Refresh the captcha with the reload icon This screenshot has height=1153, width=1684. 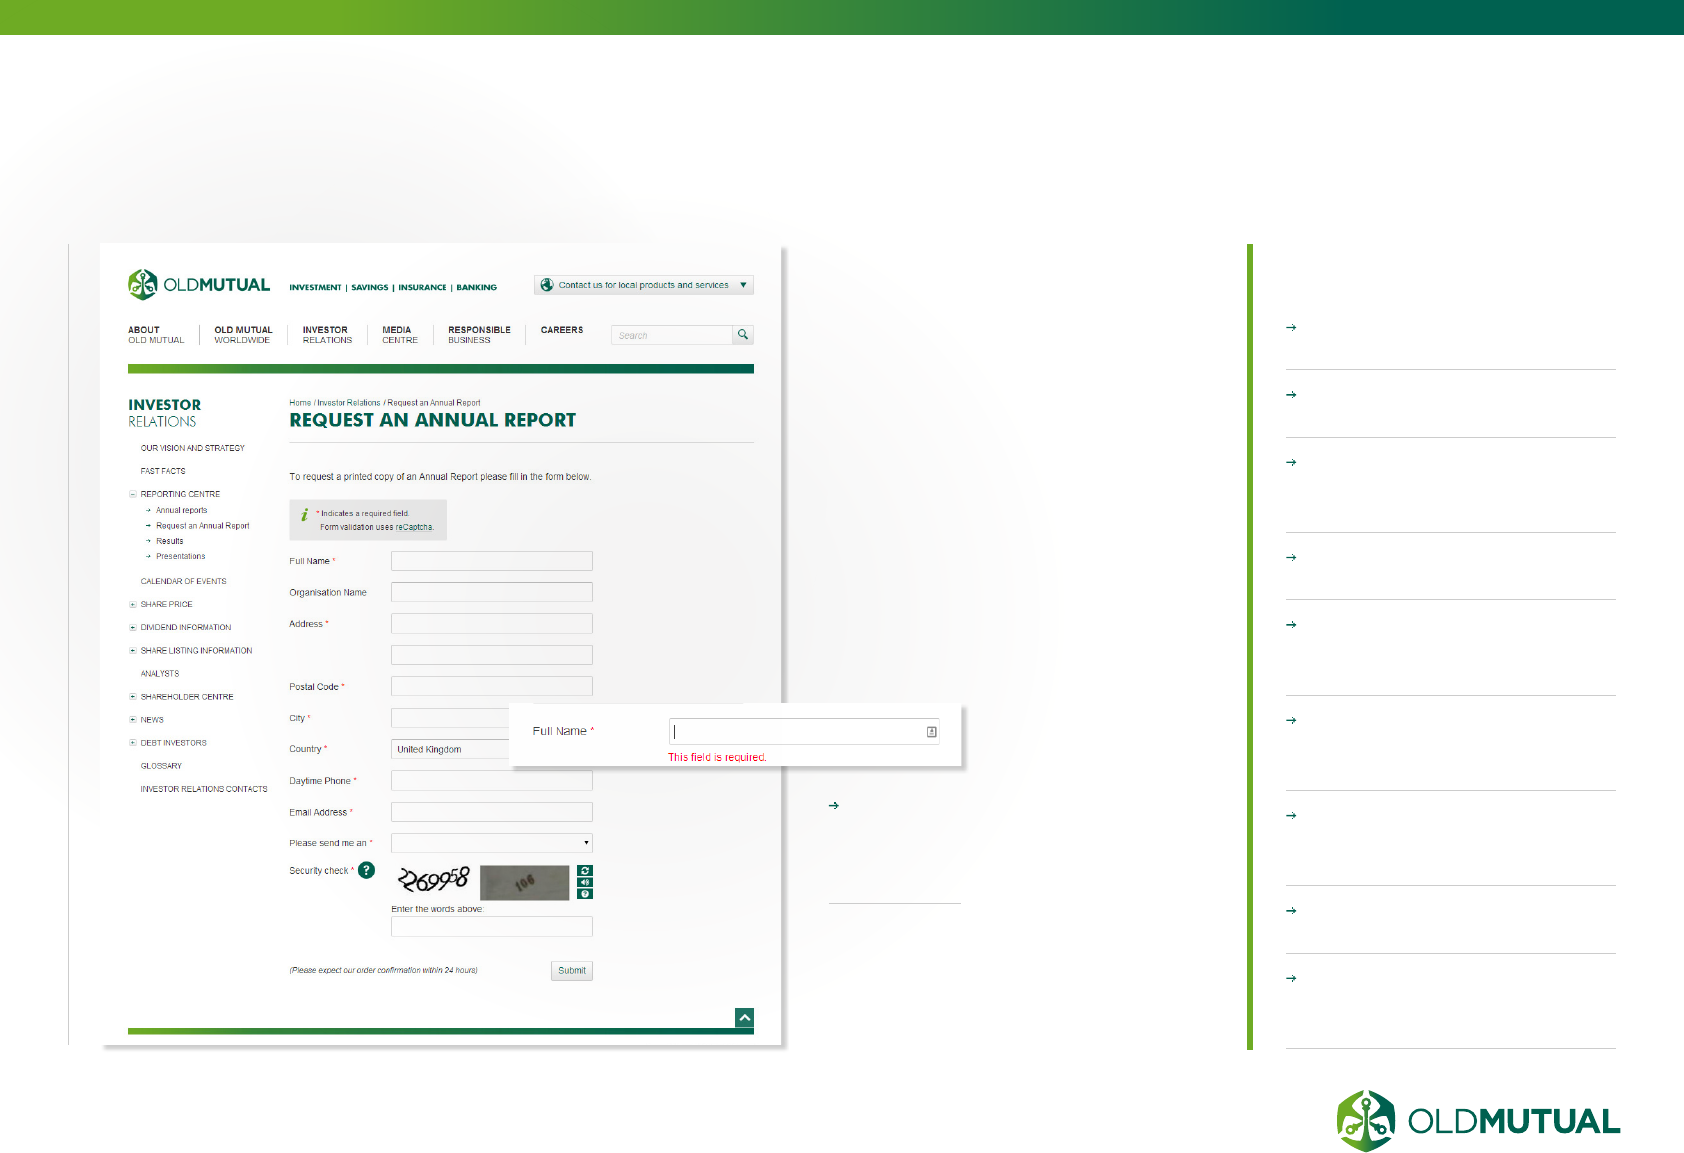click(x=585, y=871)
